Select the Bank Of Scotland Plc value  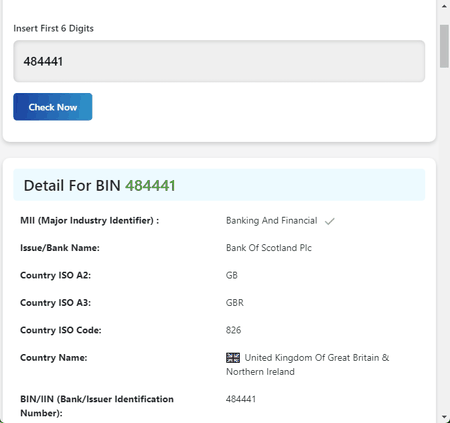click(x=269, y=248)
